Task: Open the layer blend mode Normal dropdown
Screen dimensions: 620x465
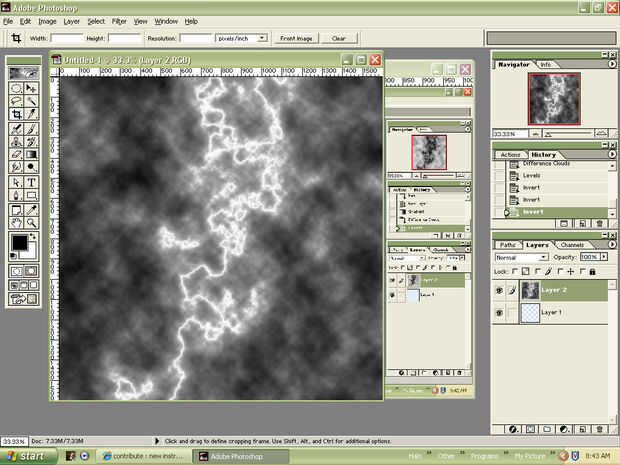Action: 520,257
